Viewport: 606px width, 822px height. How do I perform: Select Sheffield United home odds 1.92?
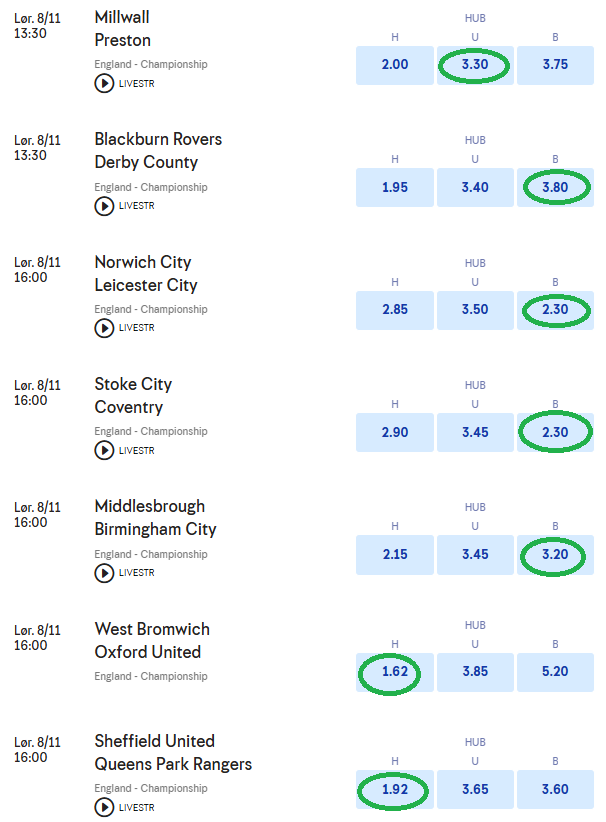click(x=395, y=789)
